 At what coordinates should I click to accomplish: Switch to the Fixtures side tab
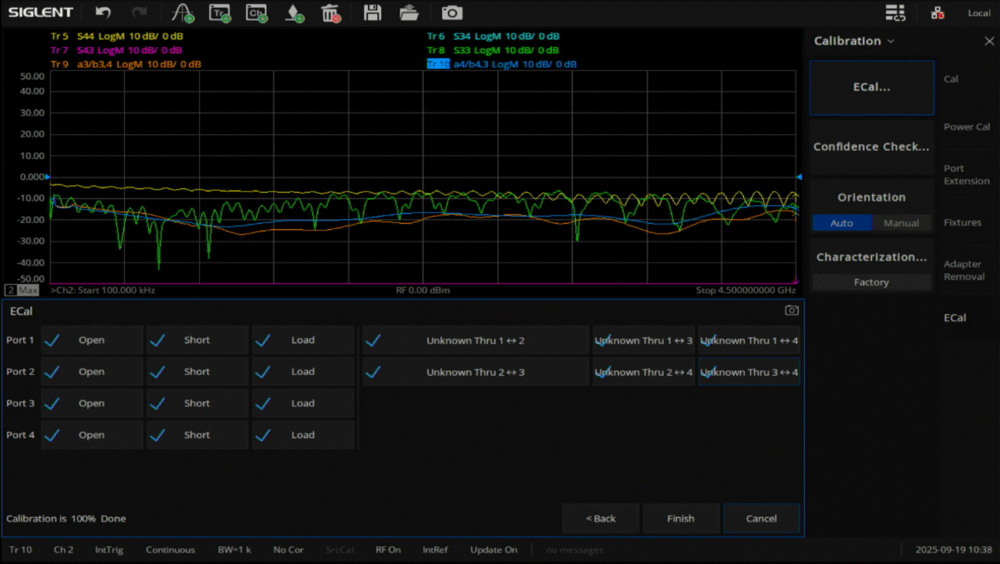[x=963, y=223]
